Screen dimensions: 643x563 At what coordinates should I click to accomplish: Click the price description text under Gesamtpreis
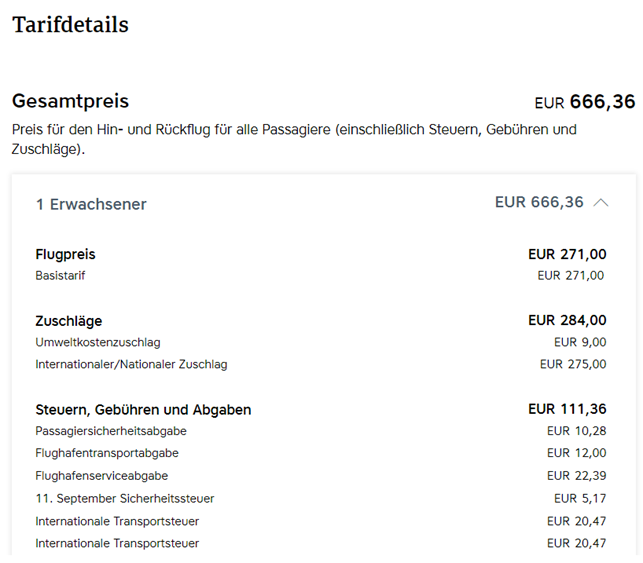click(294, 139)
